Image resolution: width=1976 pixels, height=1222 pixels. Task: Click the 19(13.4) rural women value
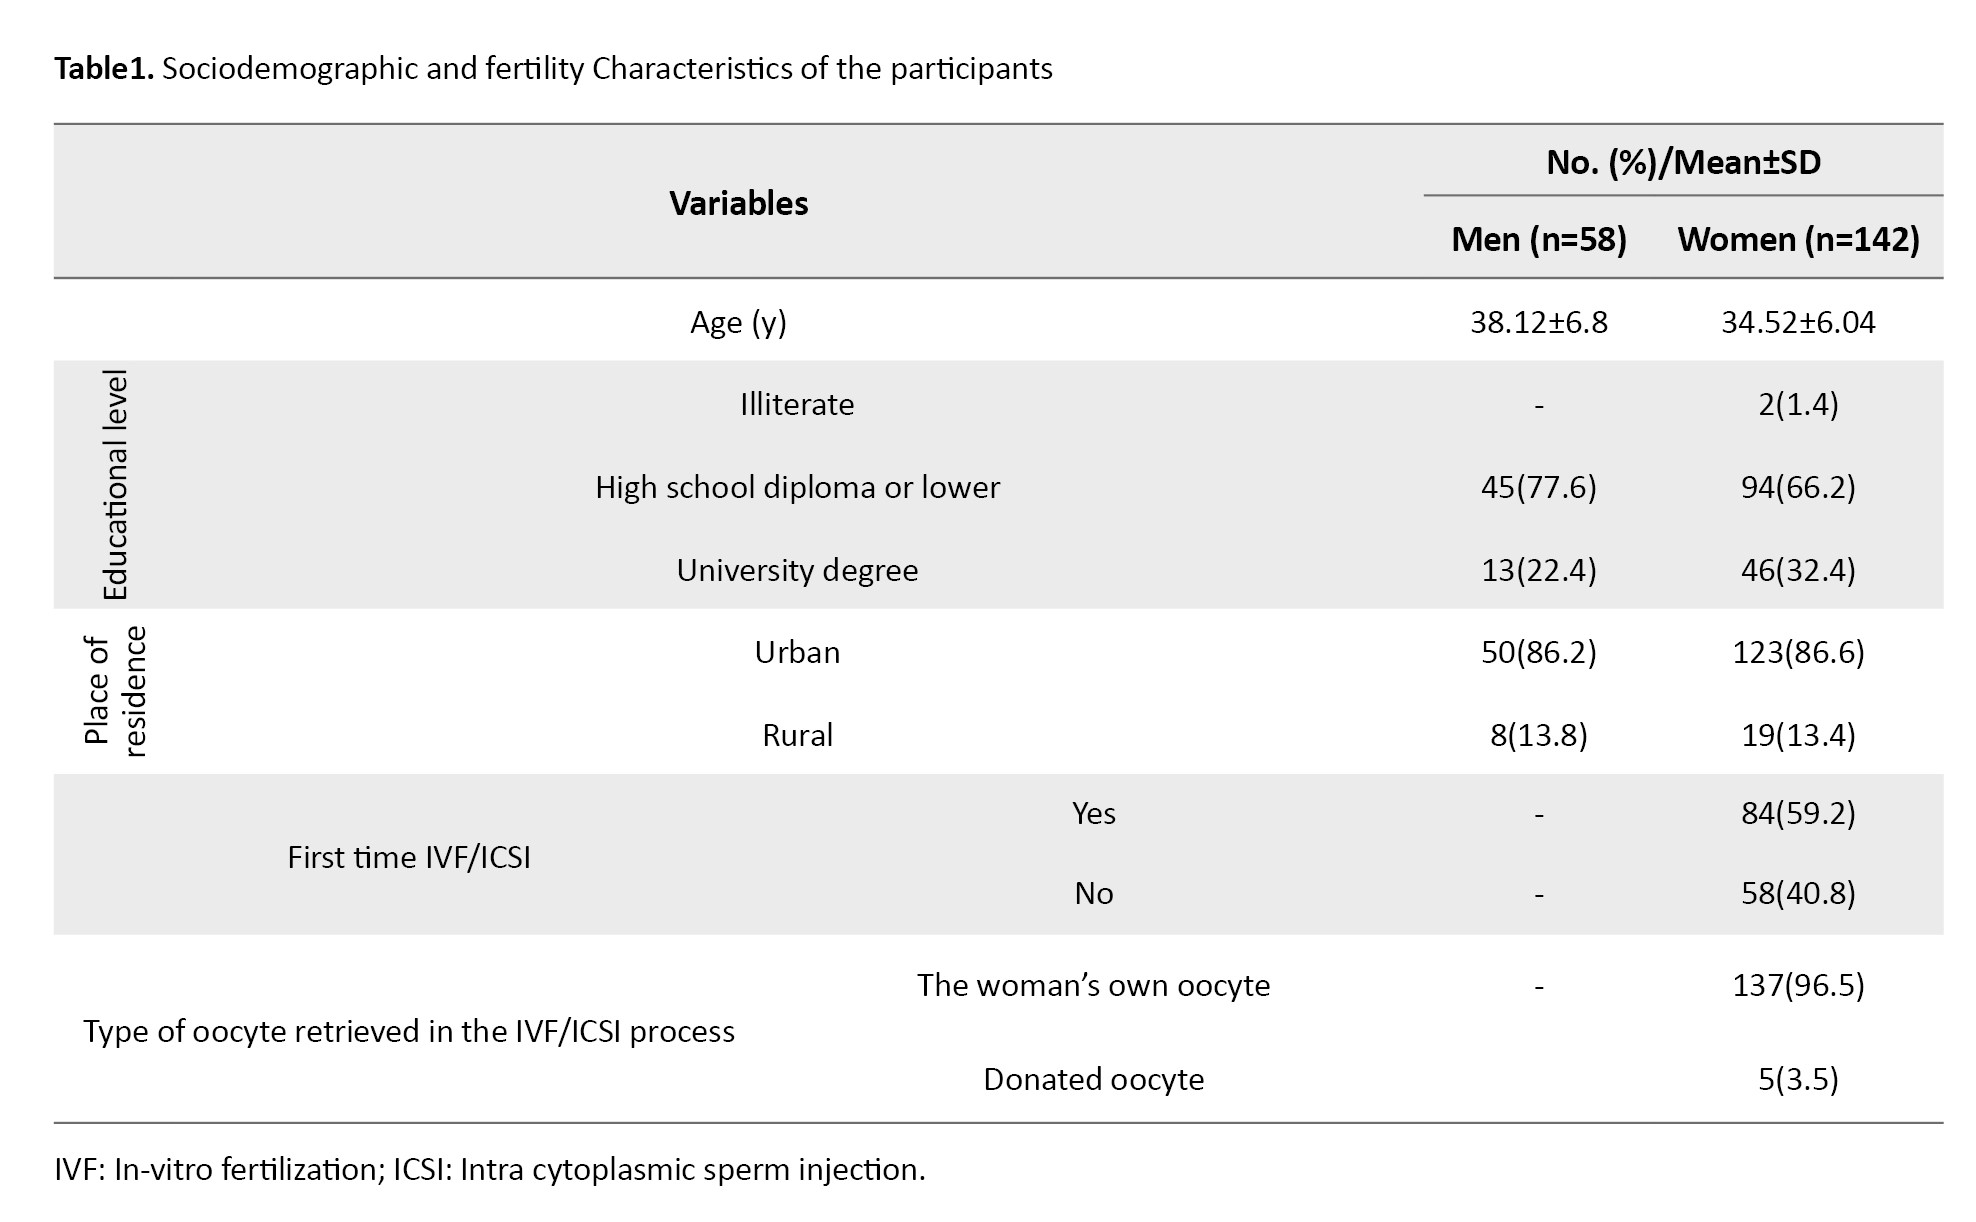pos(1798,736)
